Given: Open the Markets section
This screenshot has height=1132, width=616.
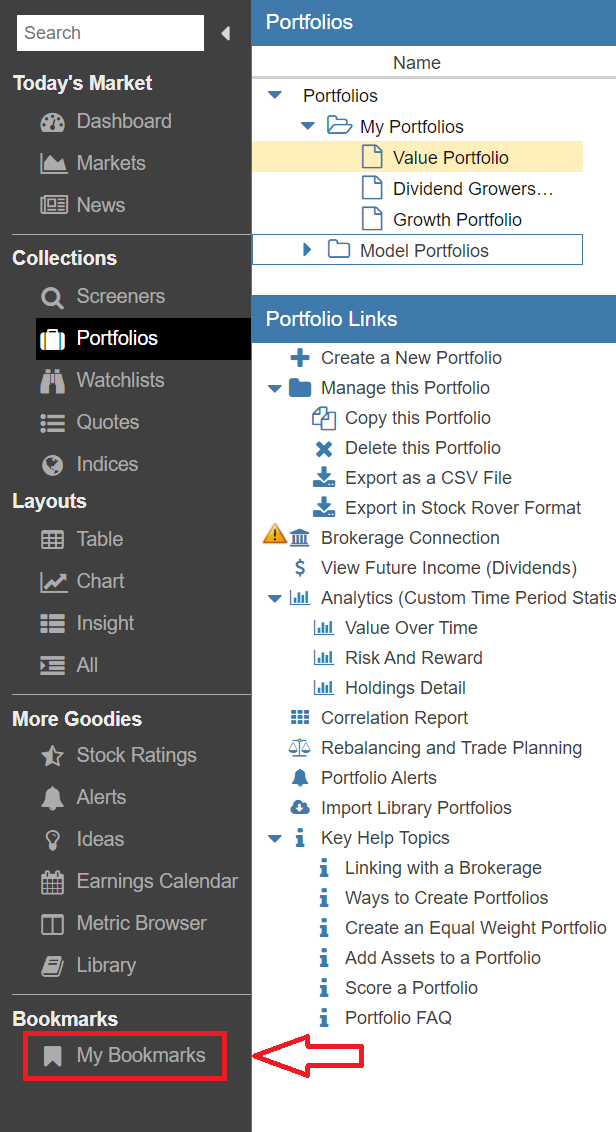Looking at the screenshot, I should (110, 164).
